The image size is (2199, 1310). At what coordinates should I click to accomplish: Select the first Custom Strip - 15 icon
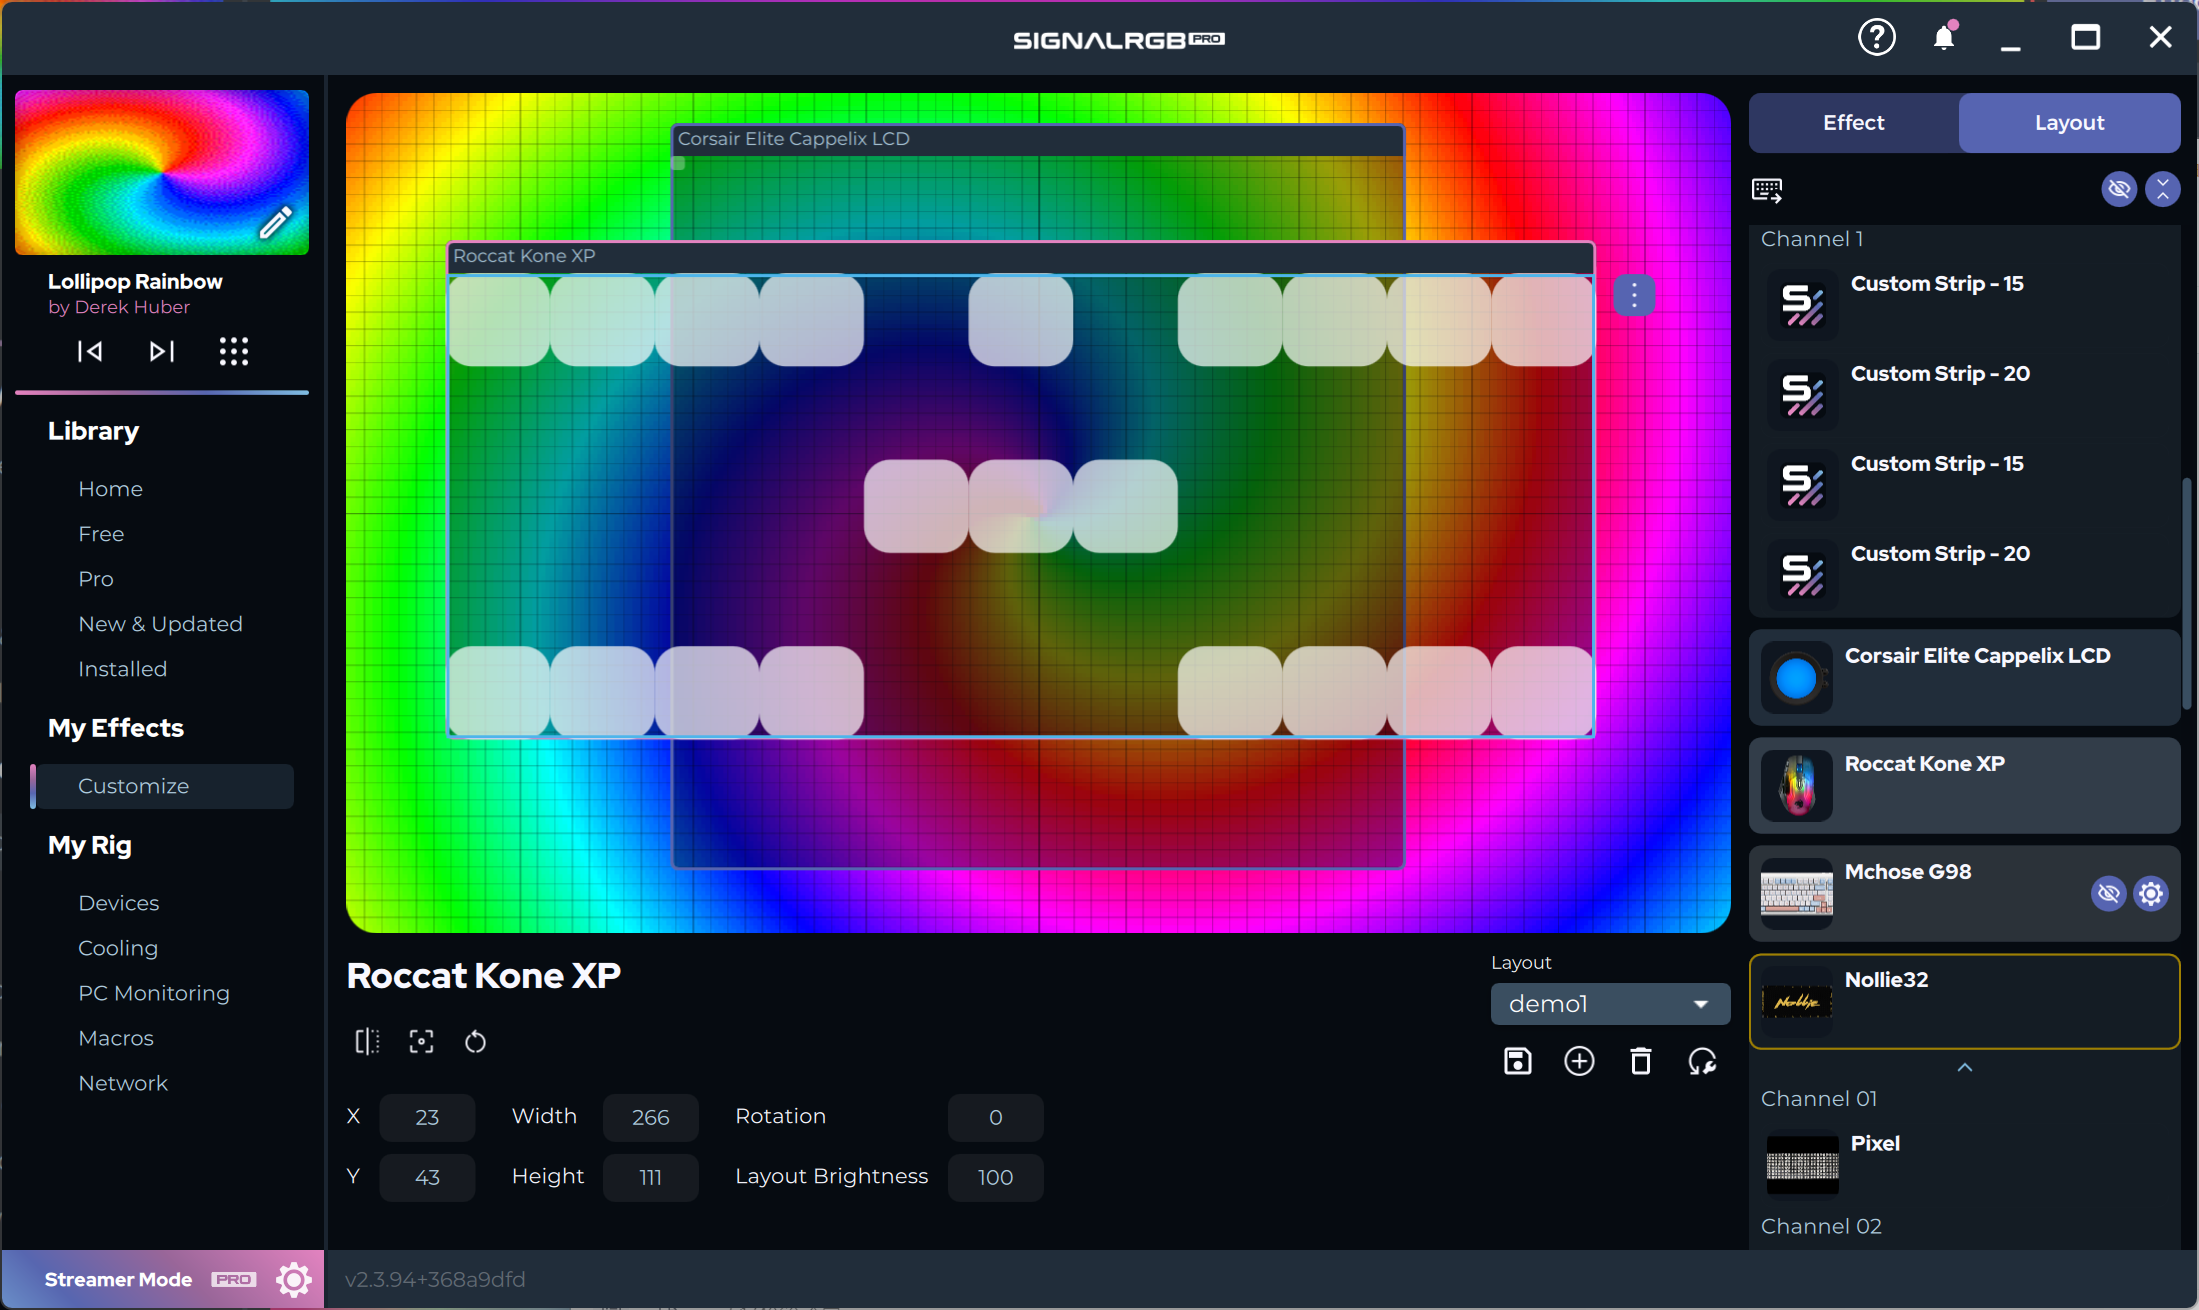coord(1802,305)
